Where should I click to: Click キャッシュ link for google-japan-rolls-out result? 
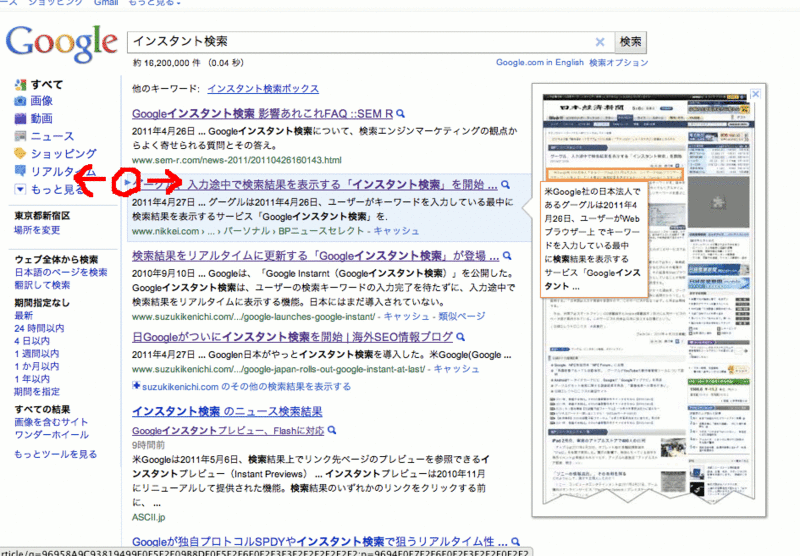point(457,369)
